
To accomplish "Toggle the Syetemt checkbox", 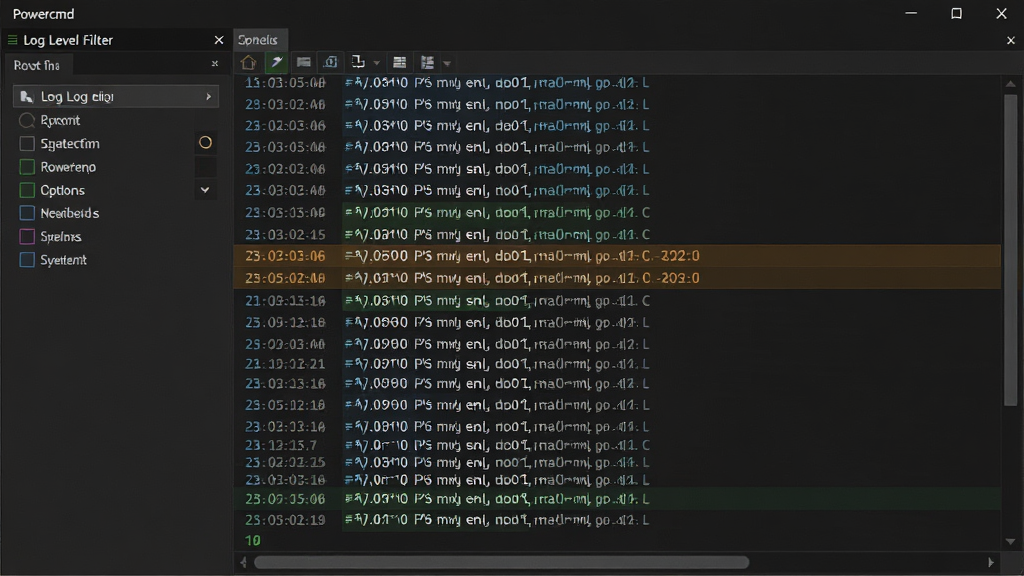I will coord(27,259).
